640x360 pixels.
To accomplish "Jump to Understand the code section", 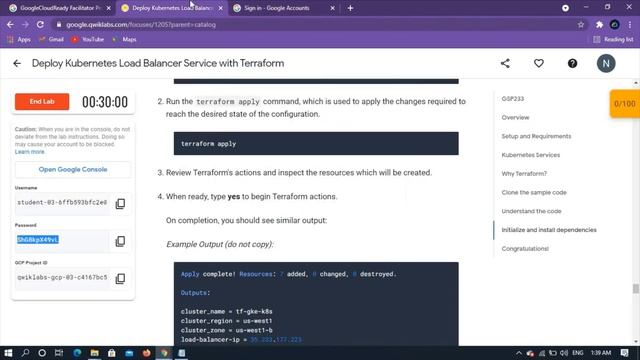I will click(x=531, y=211).
